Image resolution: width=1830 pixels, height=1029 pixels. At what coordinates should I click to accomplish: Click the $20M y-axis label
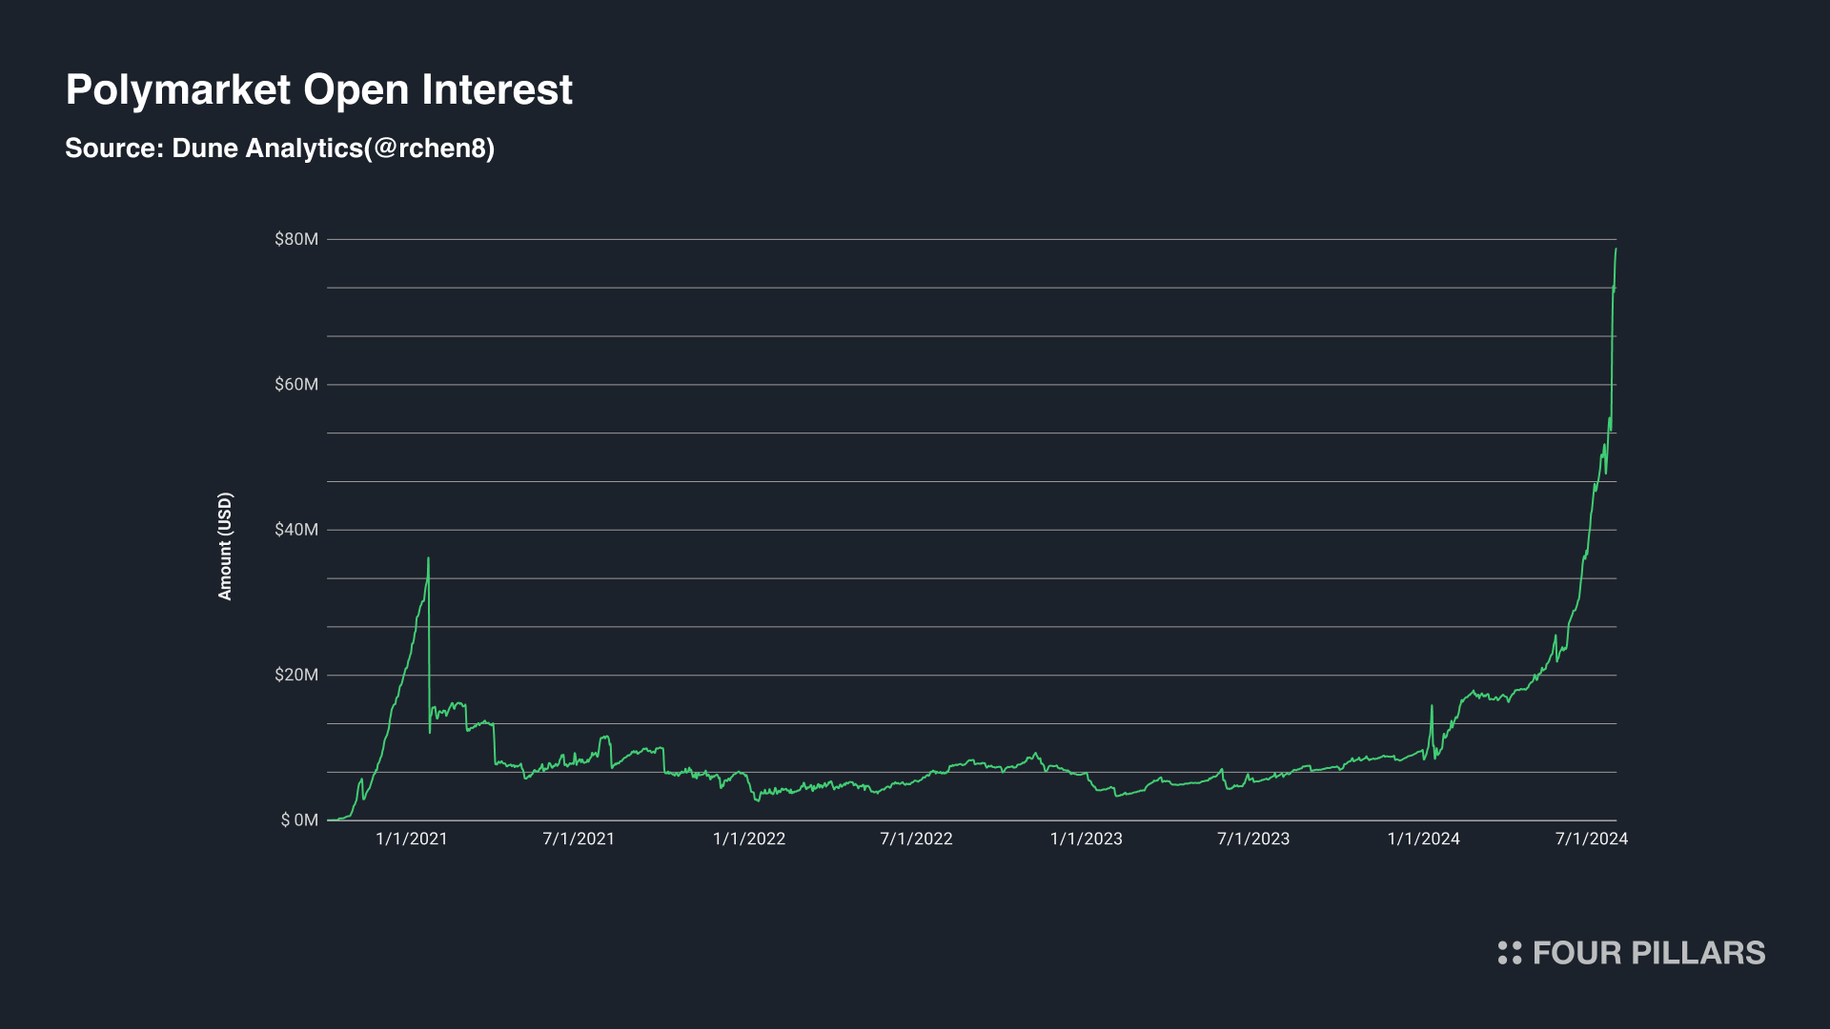pyautogui.click(x=296, y=675)
